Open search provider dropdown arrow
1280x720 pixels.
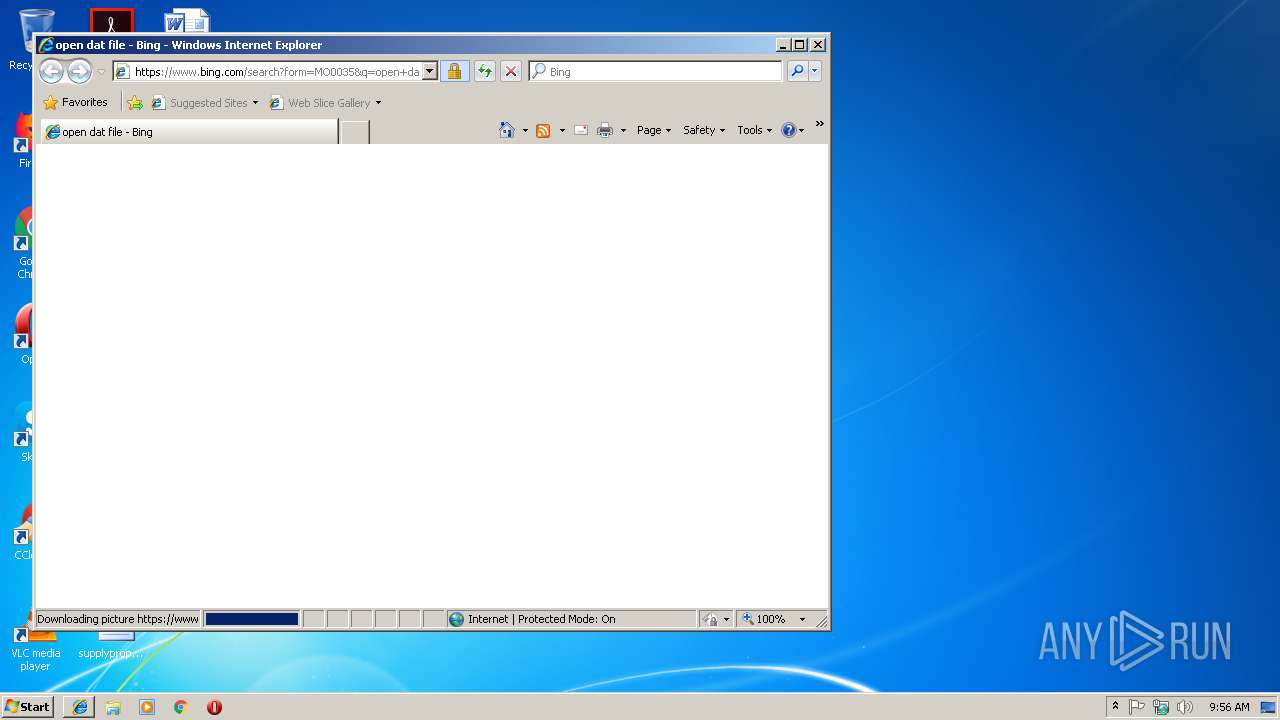[815, 71]
